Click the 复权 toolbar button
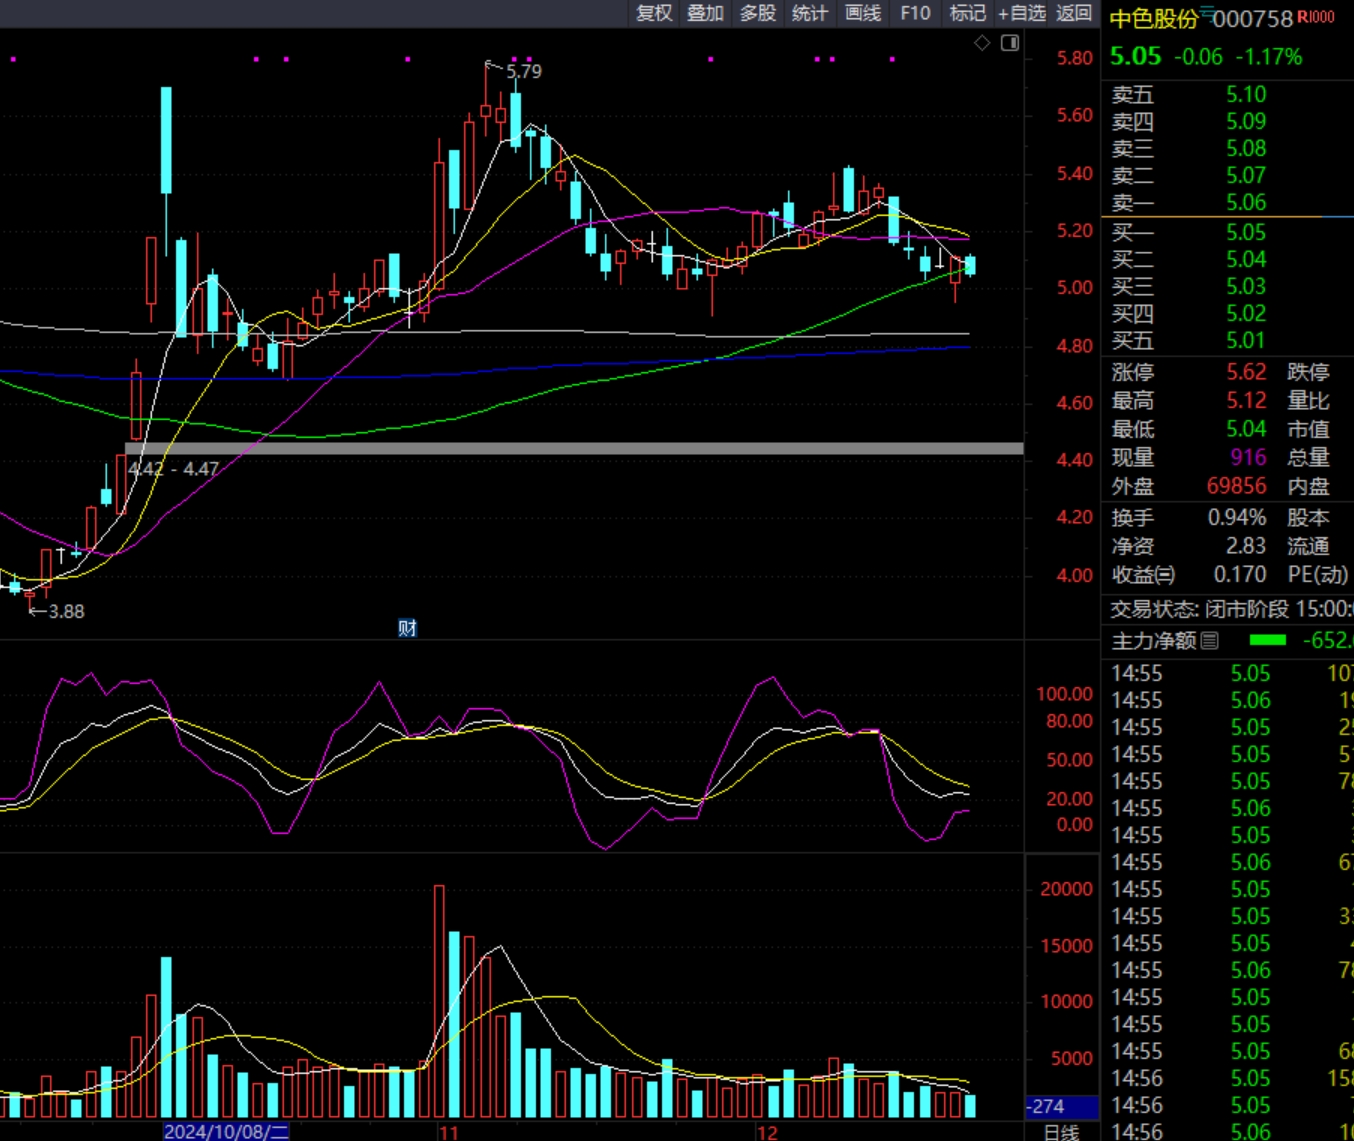Screen dimensions: 1354x1141 coord(655,13)
